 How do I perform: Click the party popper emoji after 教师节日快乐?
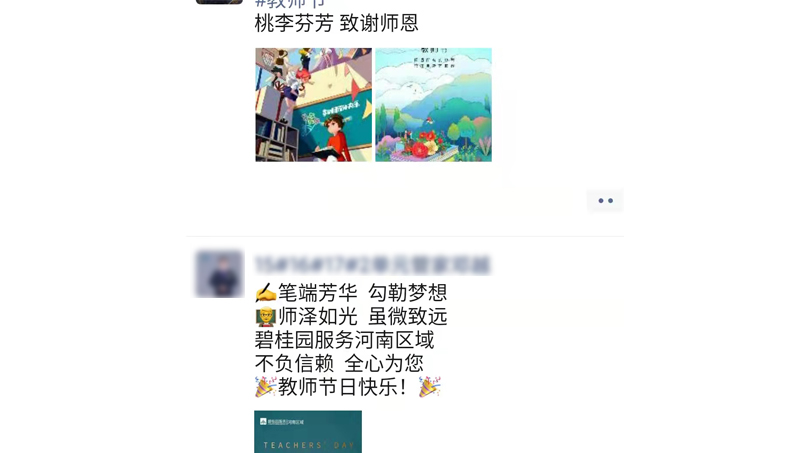click(x=429, y=387)
